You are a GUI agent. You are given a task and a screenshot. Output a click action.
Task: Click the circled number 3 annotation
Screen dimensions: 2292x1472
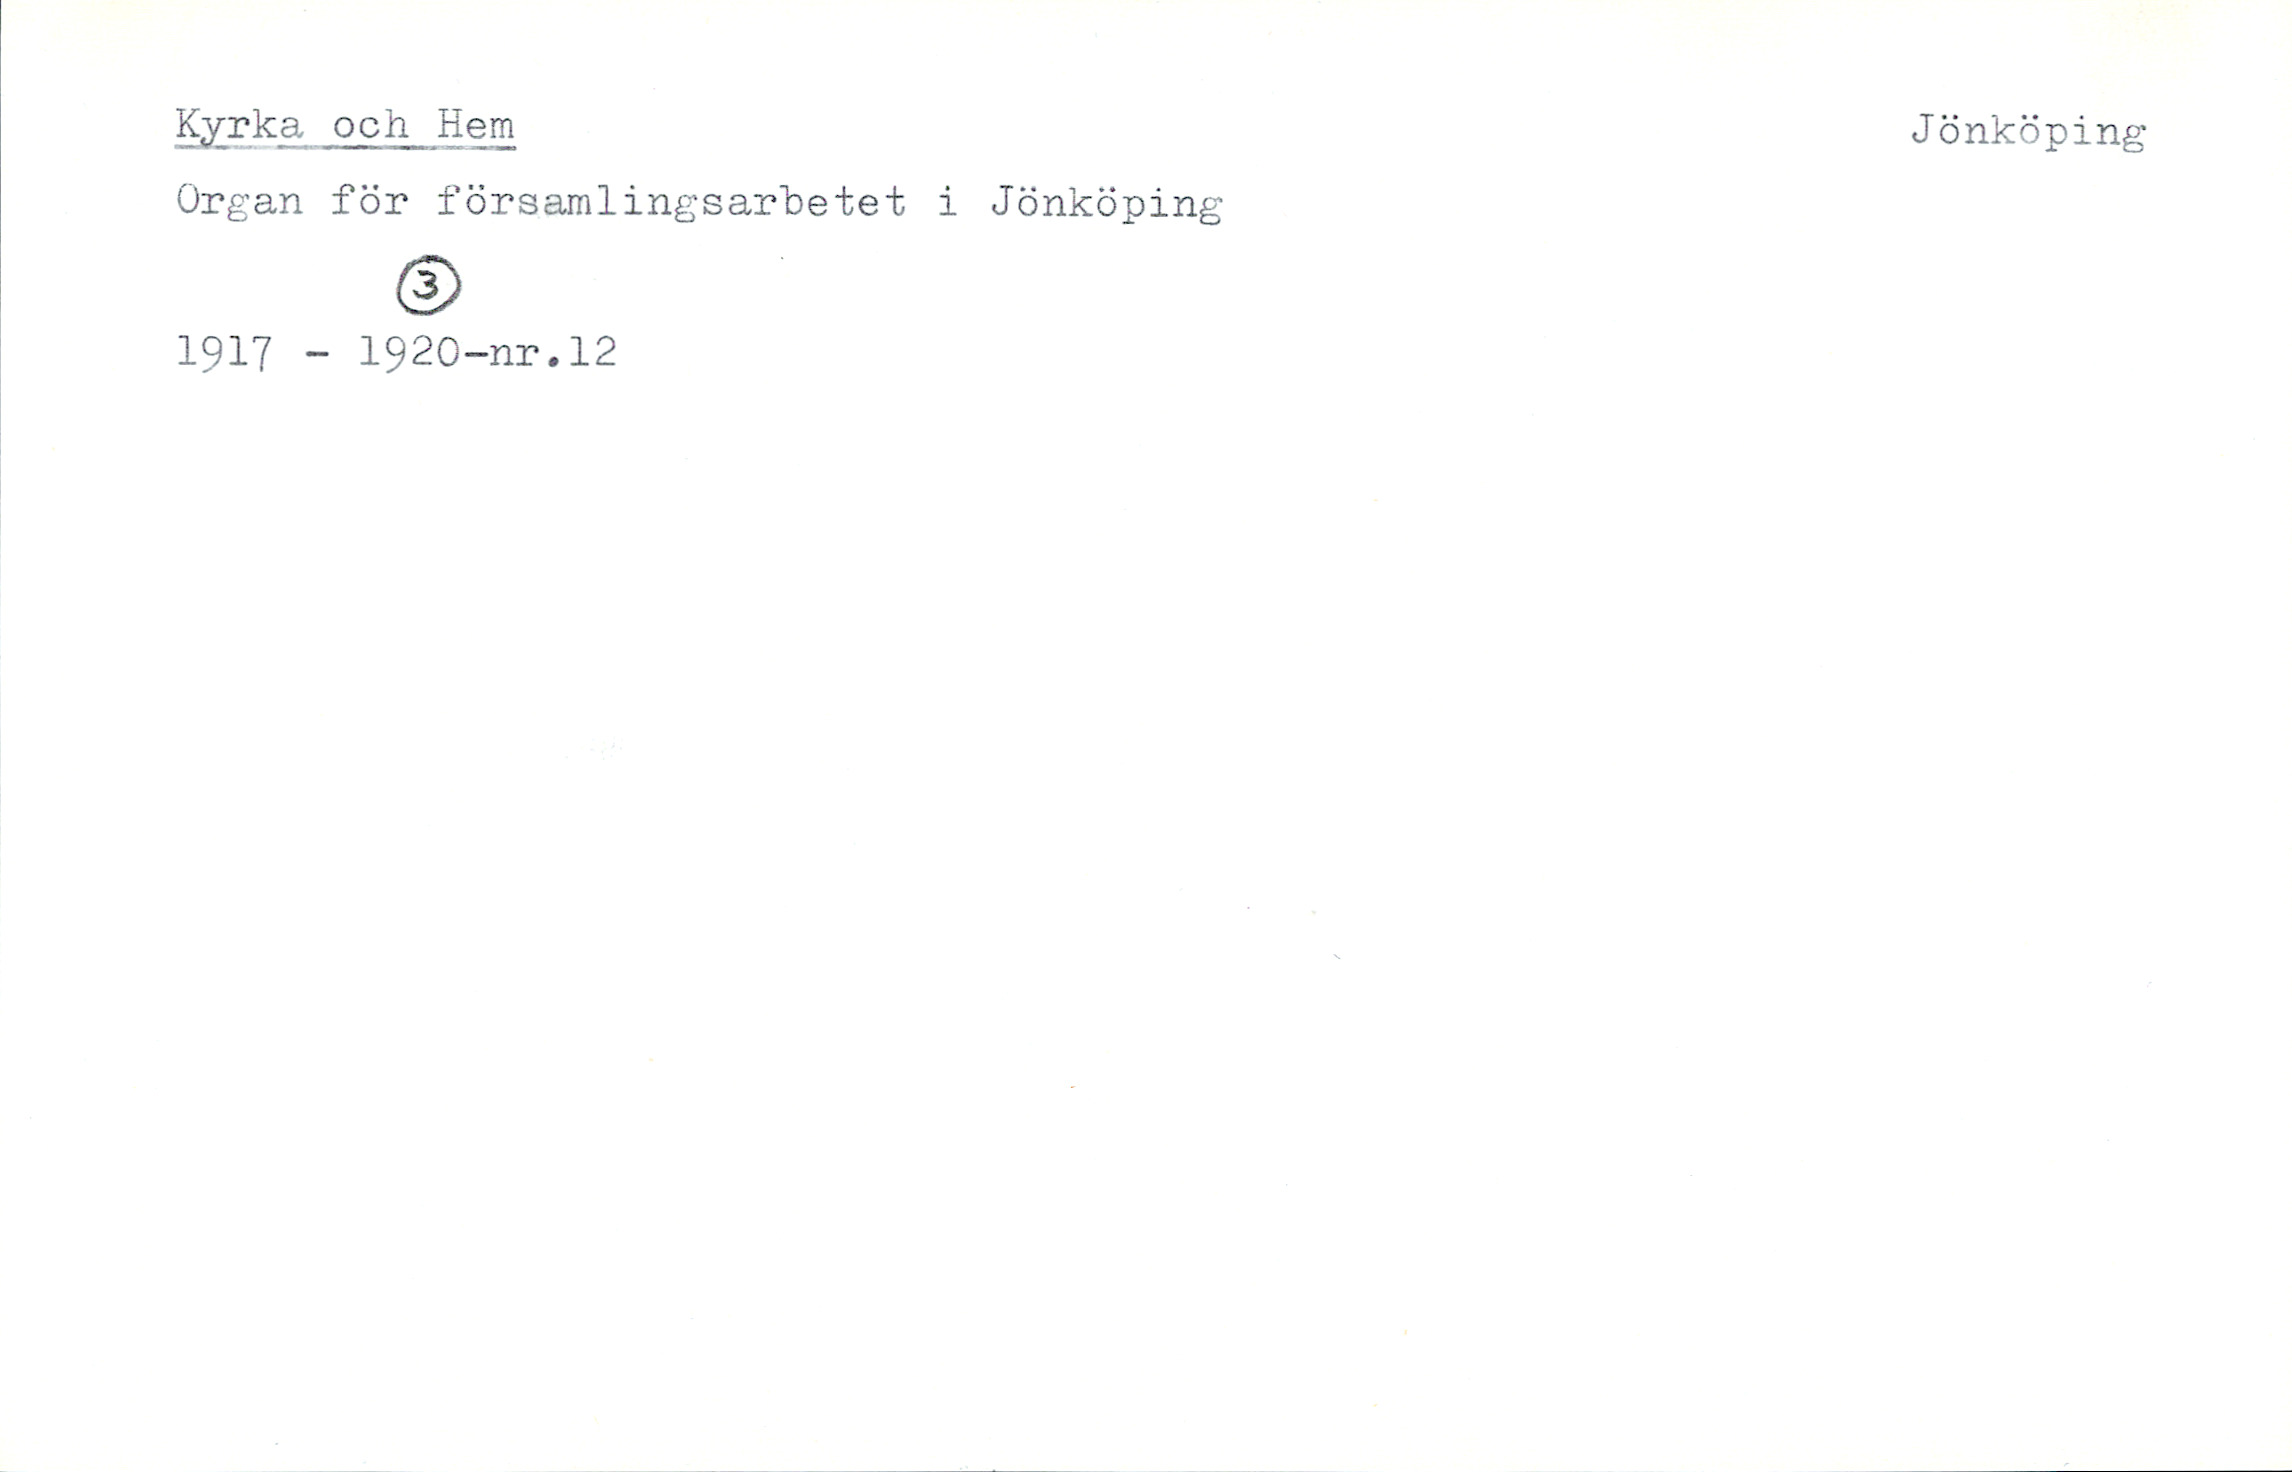click(429, 286)
